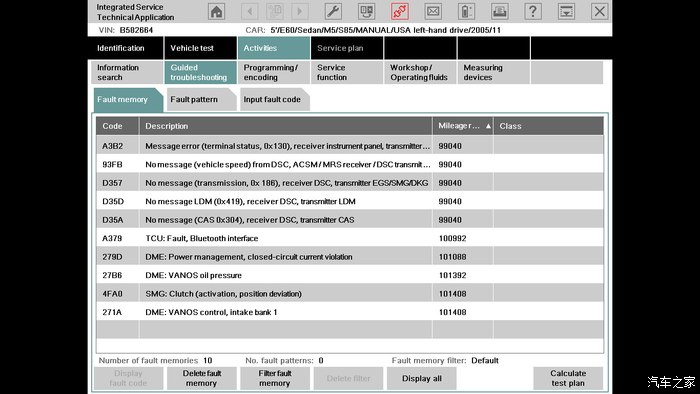Sort by the Description column header
The height and width of the screenshot is (394, 700).
coord(286,126)
